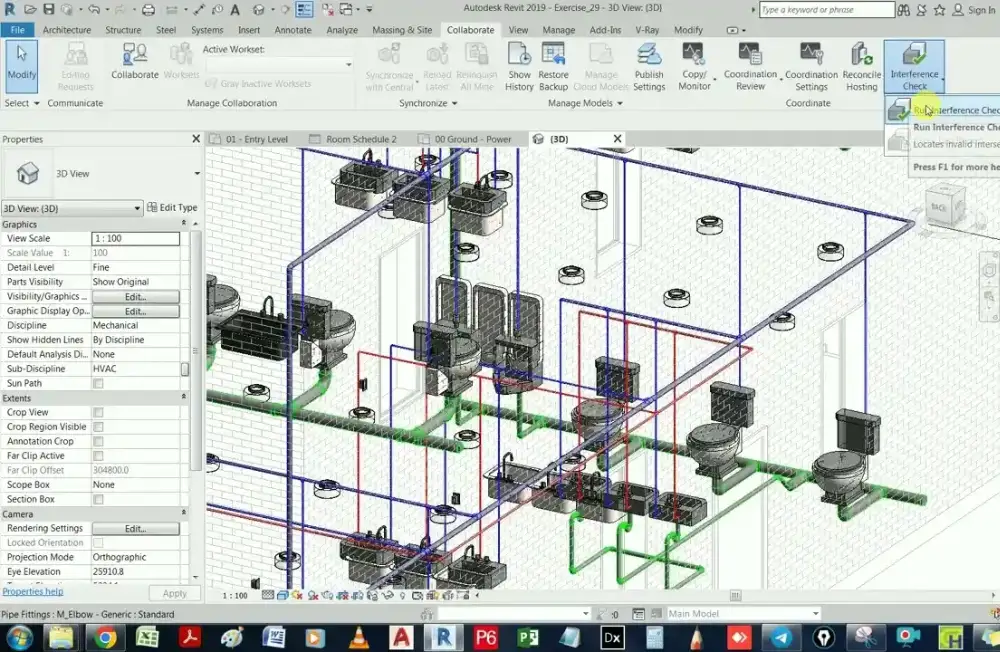Click the Revit application R logo button
The width and height of the screenshot is (1000, 652).
coord(10,9)
